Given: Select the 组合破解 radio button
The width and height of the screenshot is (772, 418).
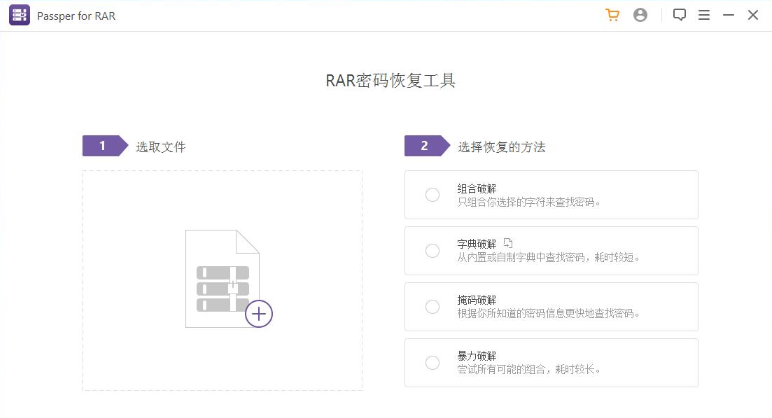Looking at the screenshot, I should 432,194.
